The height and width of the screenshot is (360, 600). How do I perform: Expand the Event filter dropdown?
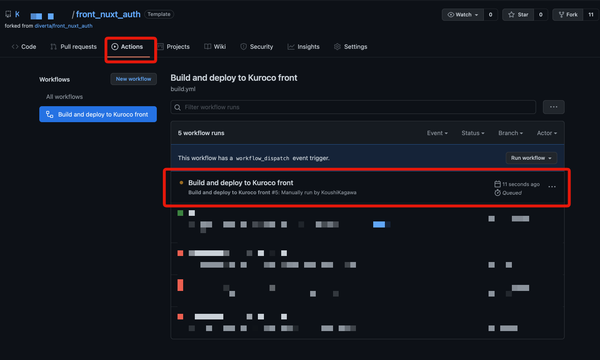[437, 133]
